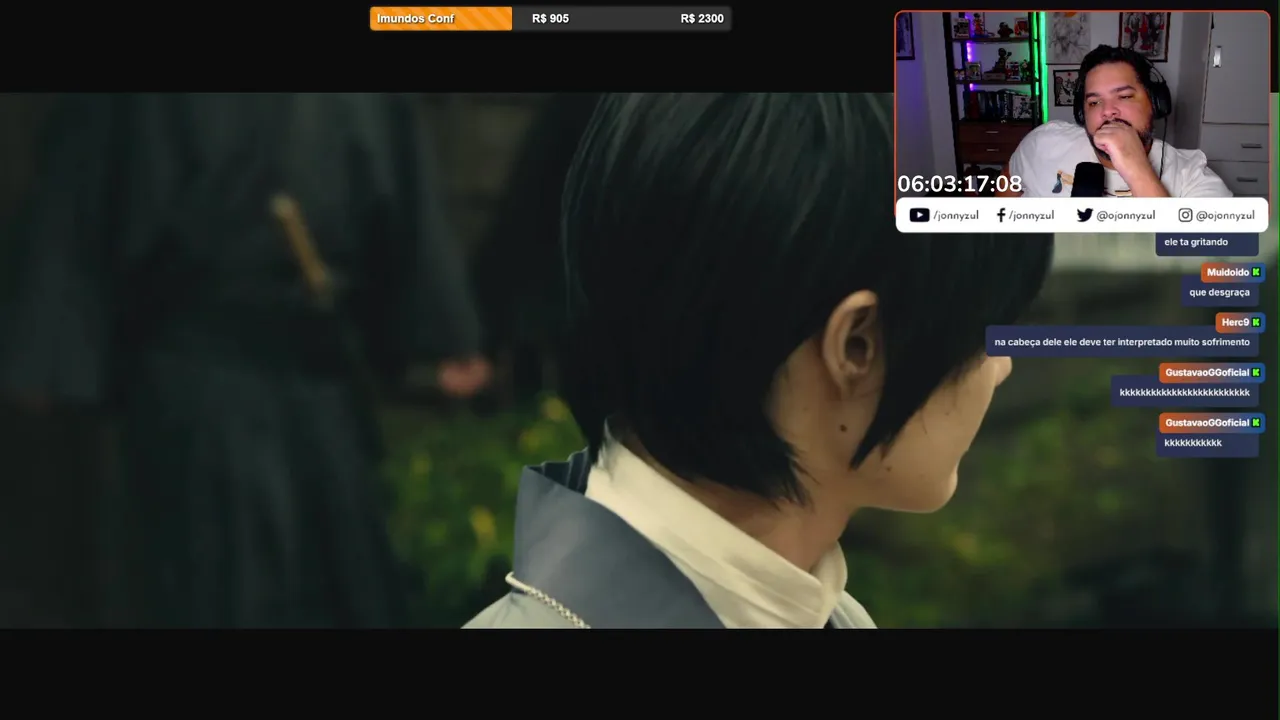Click GustavaoGGoficial name above the shorter kkkk message

pyautogui.click(x=1207, y=422)
